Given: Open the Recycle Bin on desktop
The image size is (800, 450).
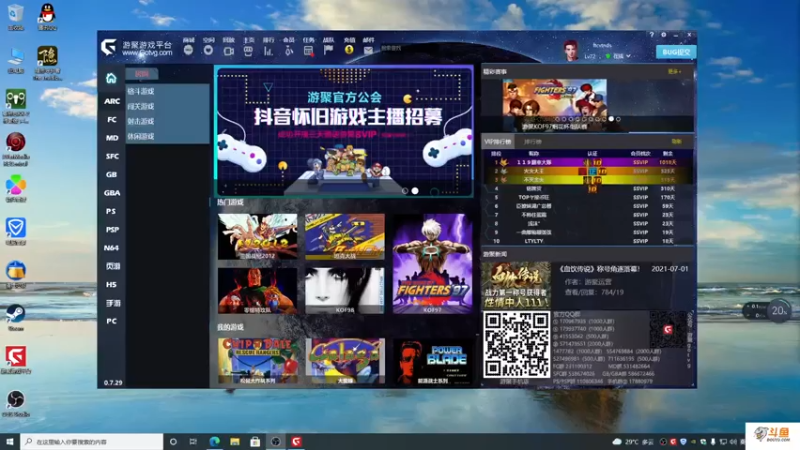Looking at the screenshot, I should [15, 13].
